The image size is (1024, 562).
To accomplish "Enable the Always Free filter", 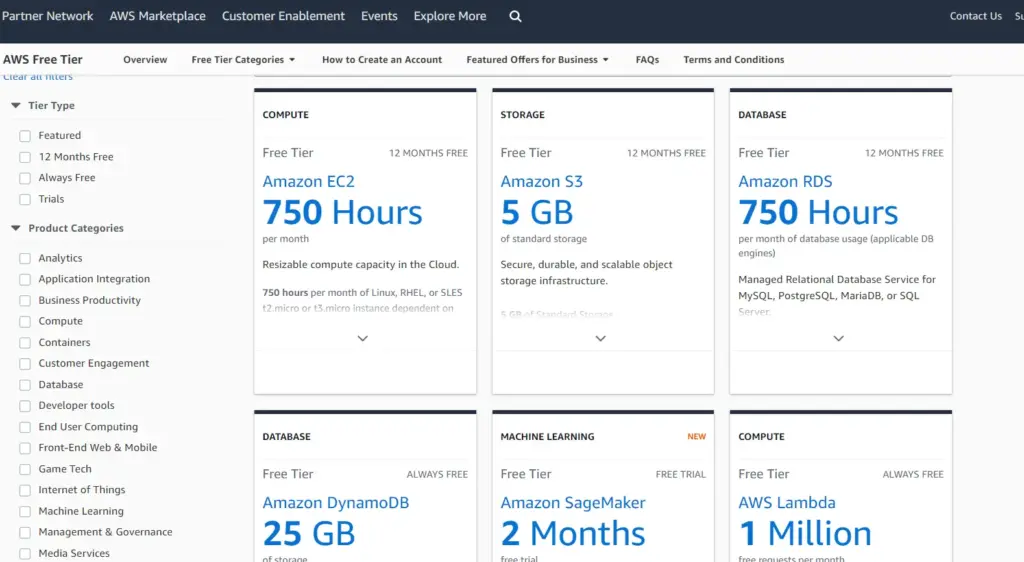I will point(25,178).
